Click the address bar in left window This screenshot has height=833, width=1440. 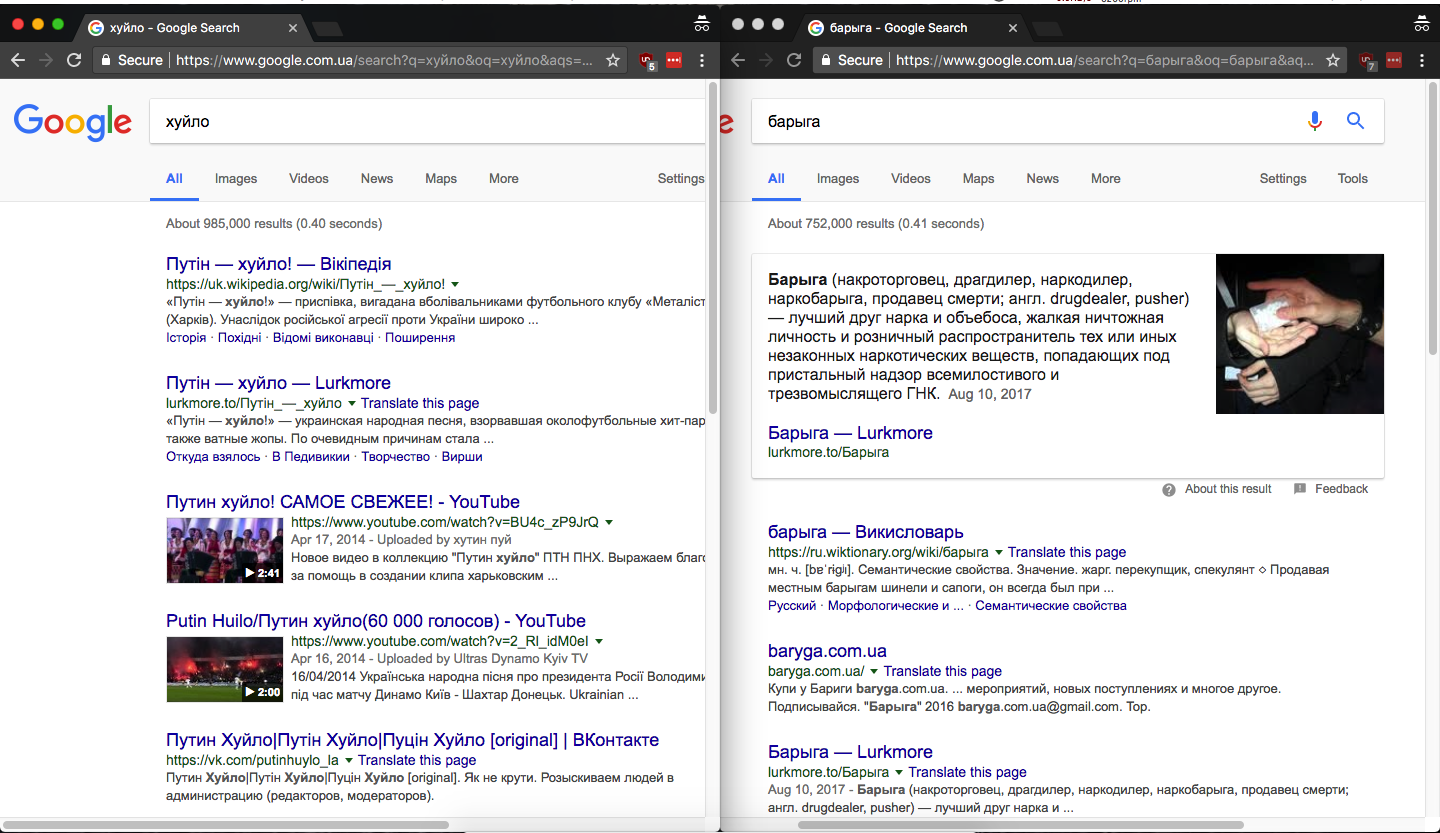point(359,60)
